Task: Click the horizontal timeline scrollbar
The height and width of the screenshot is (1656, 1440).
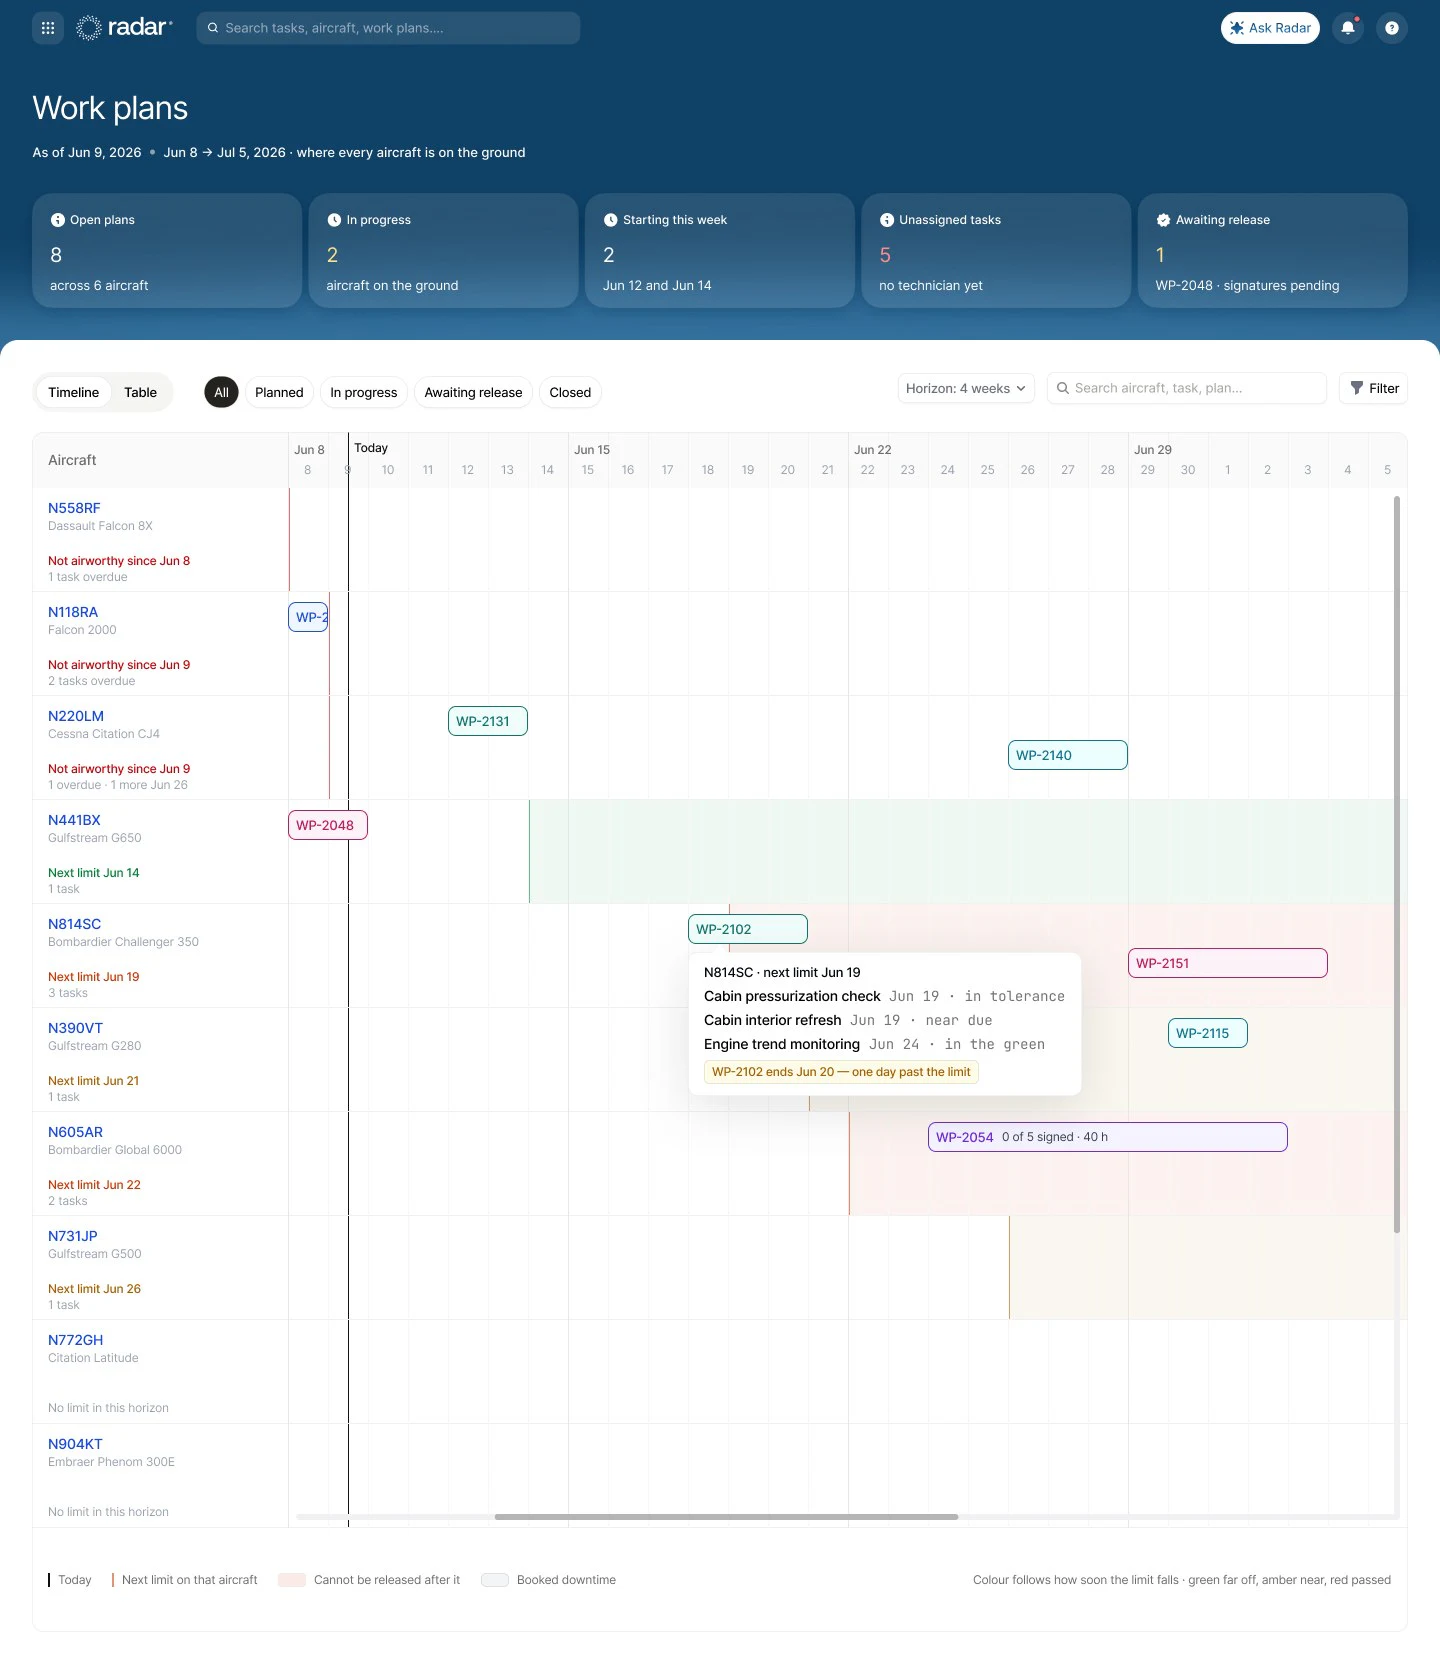Action: [726, 1517]
